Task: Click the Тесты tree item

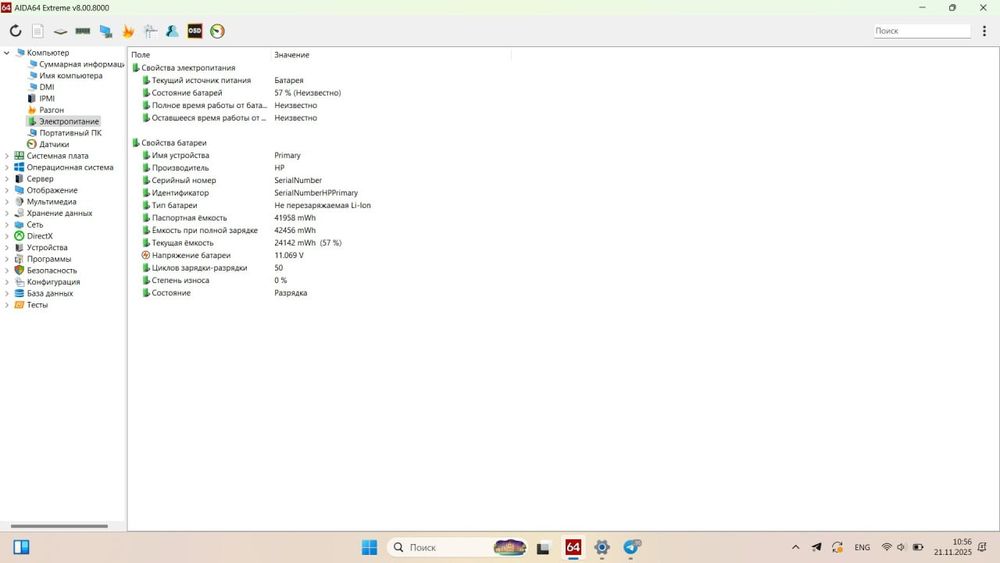Action: (x=37, y=305)
